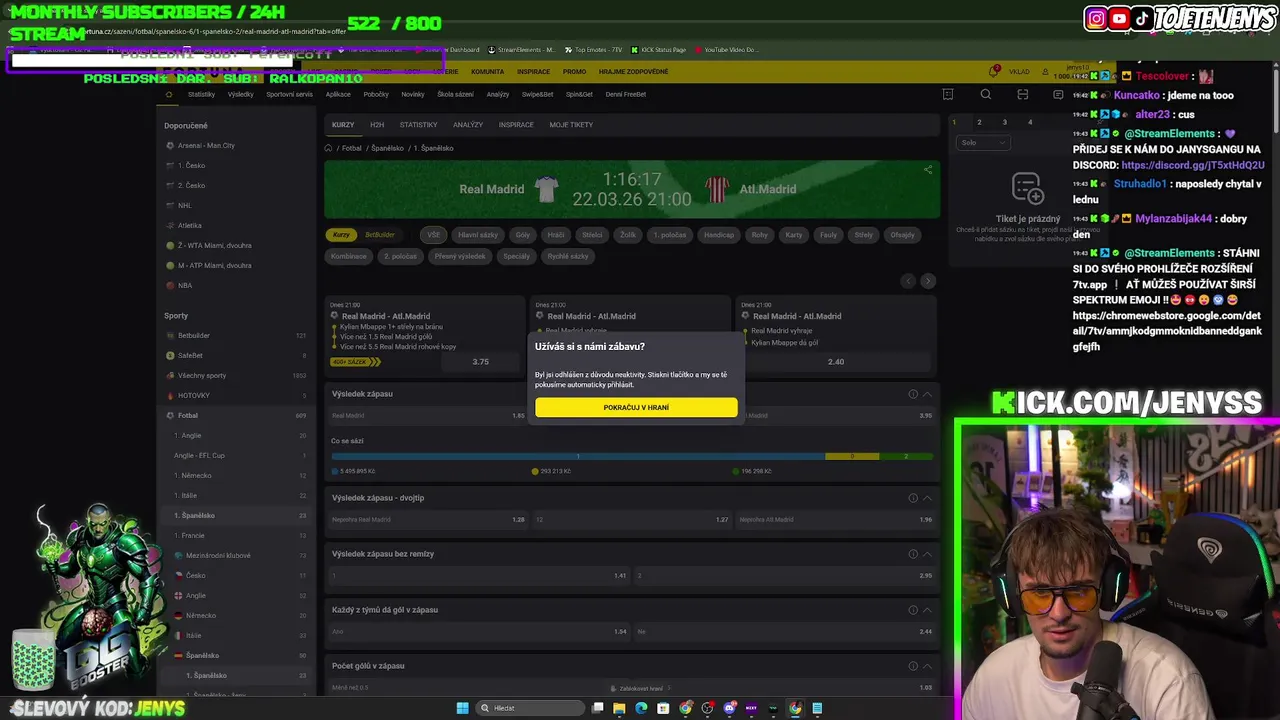Collapse the Výsledek zápasu section
1280x720 pixels.
[928, 394]
